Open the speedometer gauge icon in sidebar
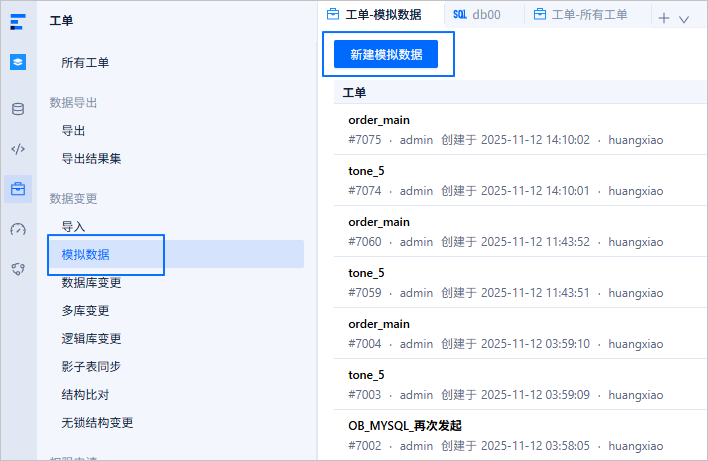 pos(18,229)
